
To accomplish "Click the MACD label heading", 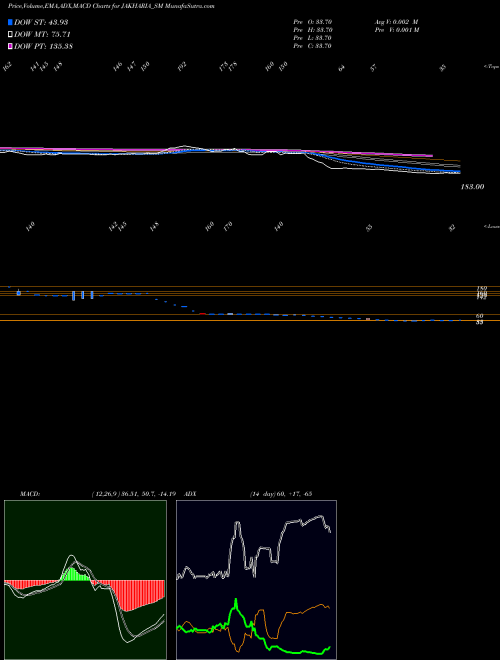I will (x=30, y=493).
